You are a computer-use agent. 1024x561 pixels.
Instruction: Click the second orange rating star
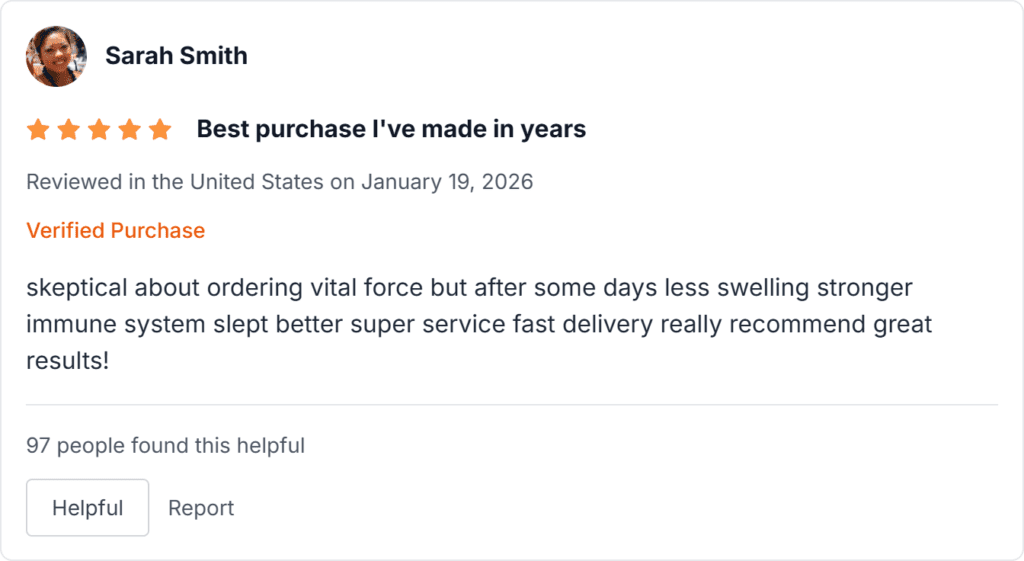[x=68, y=130]
